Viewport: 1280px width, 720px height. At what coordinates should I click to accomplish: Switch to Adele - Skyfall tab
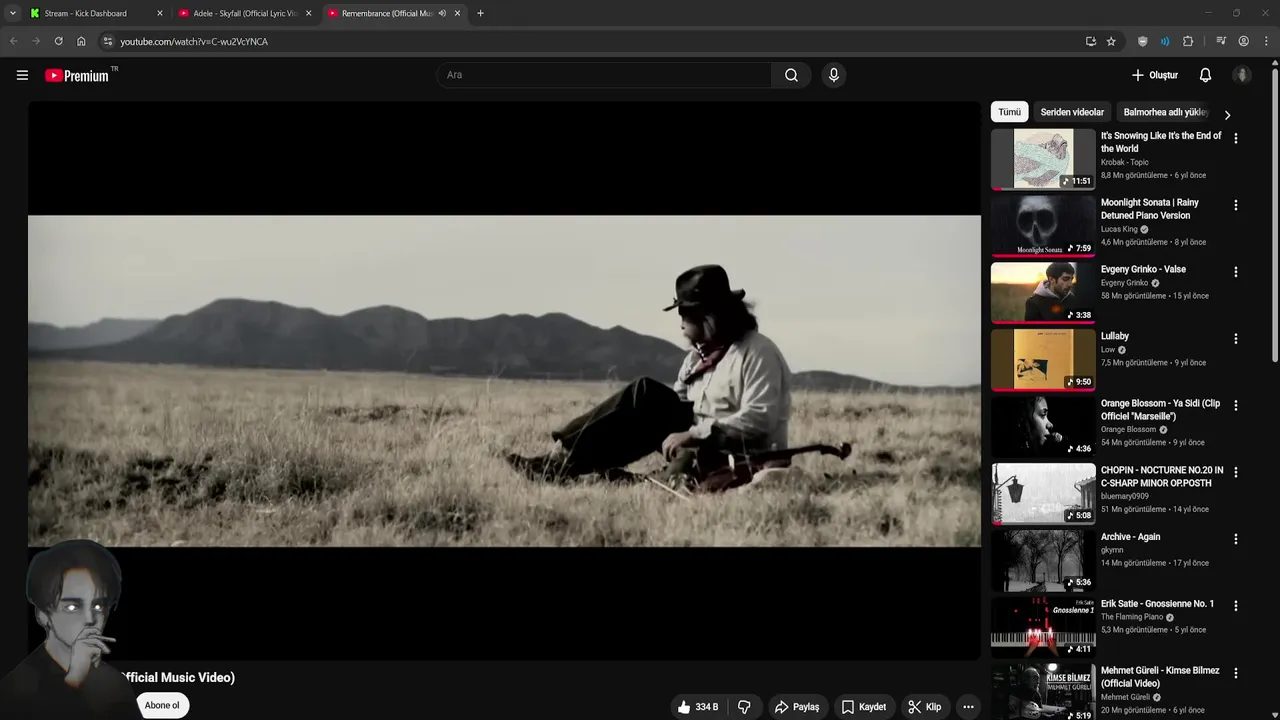pyautogui.click(x=243, y=13)
